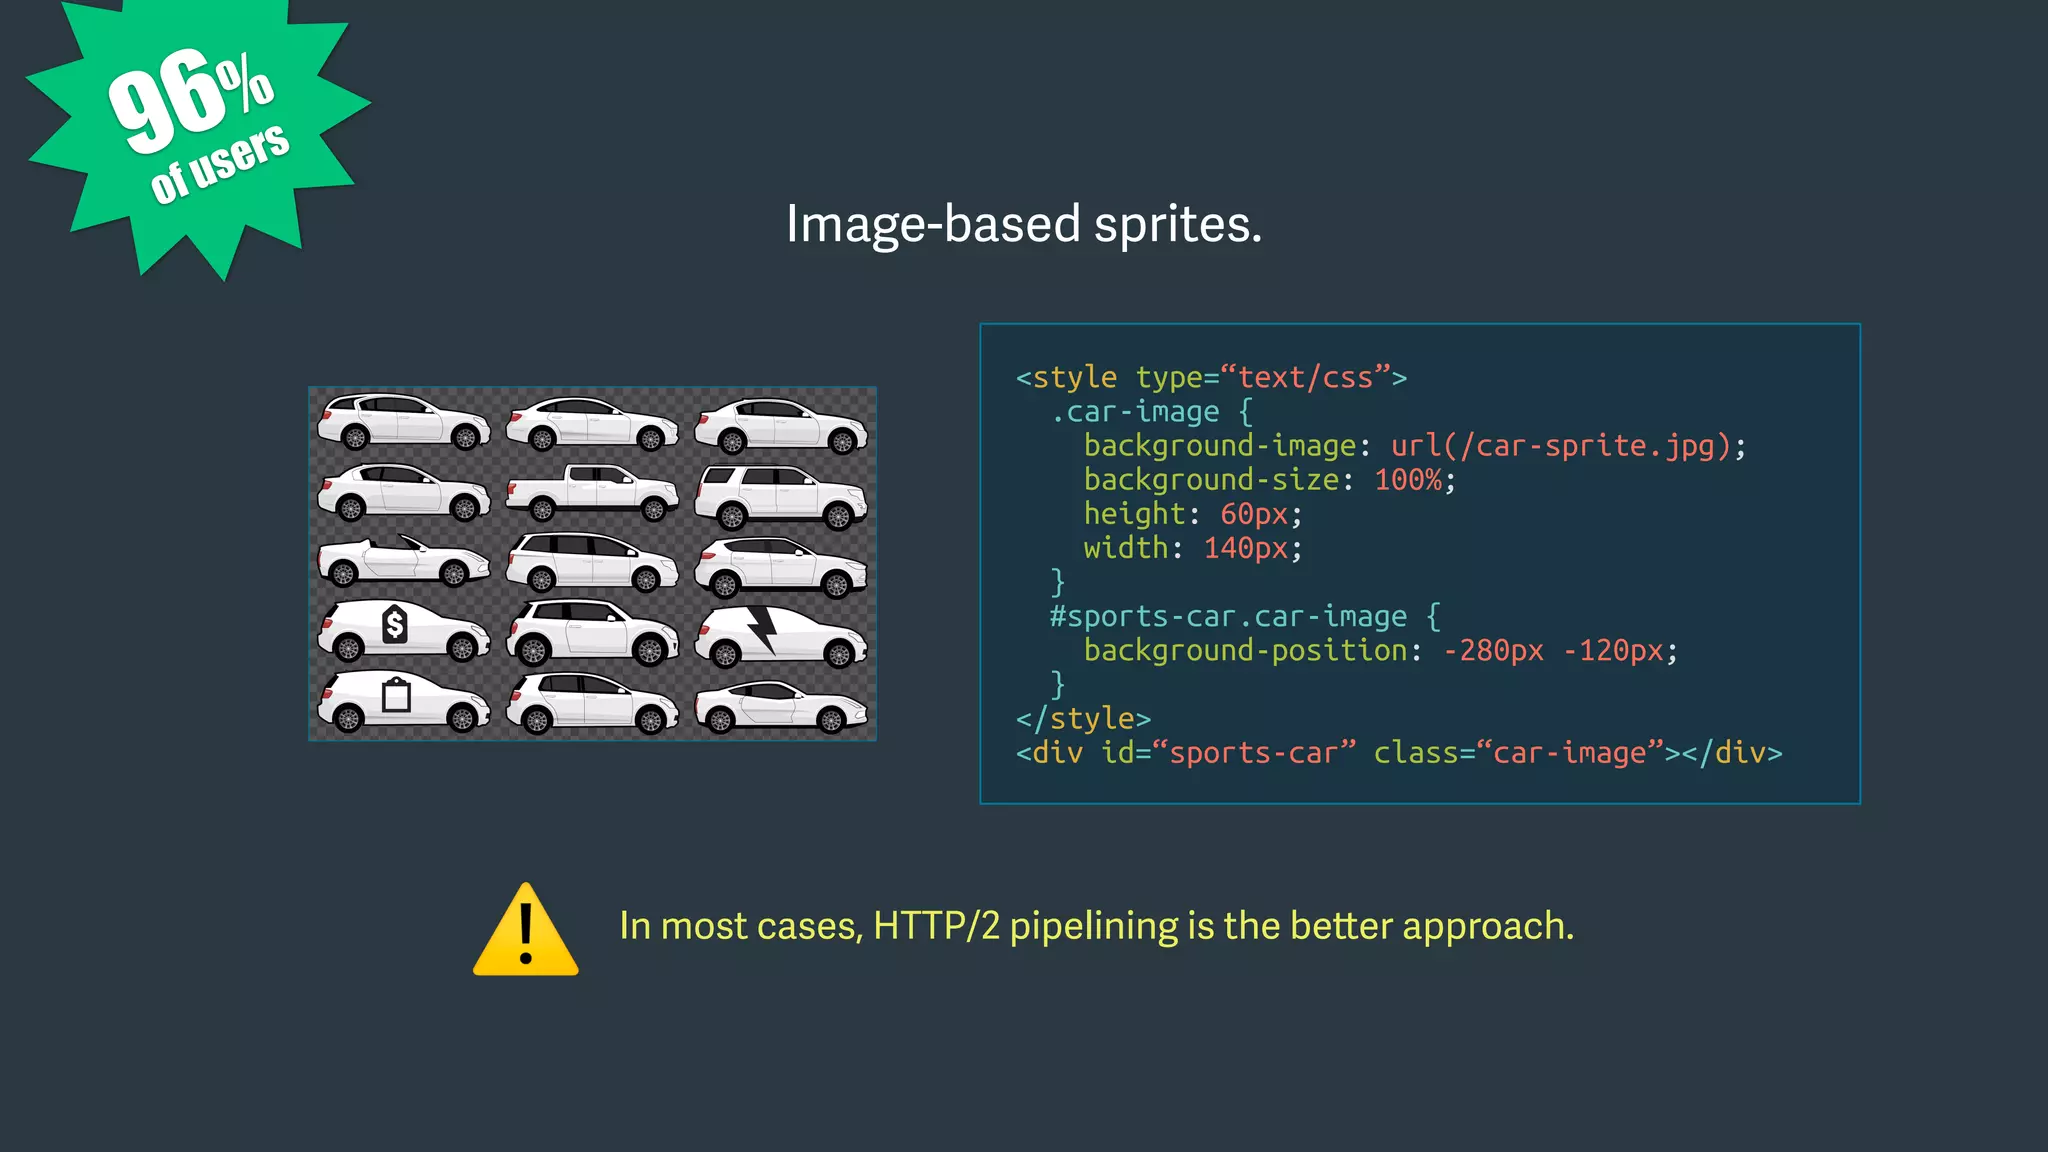Click the "background-size: 100%;" line
This screenshot has width=2048, height=1152.
[x=1270, y=480]
